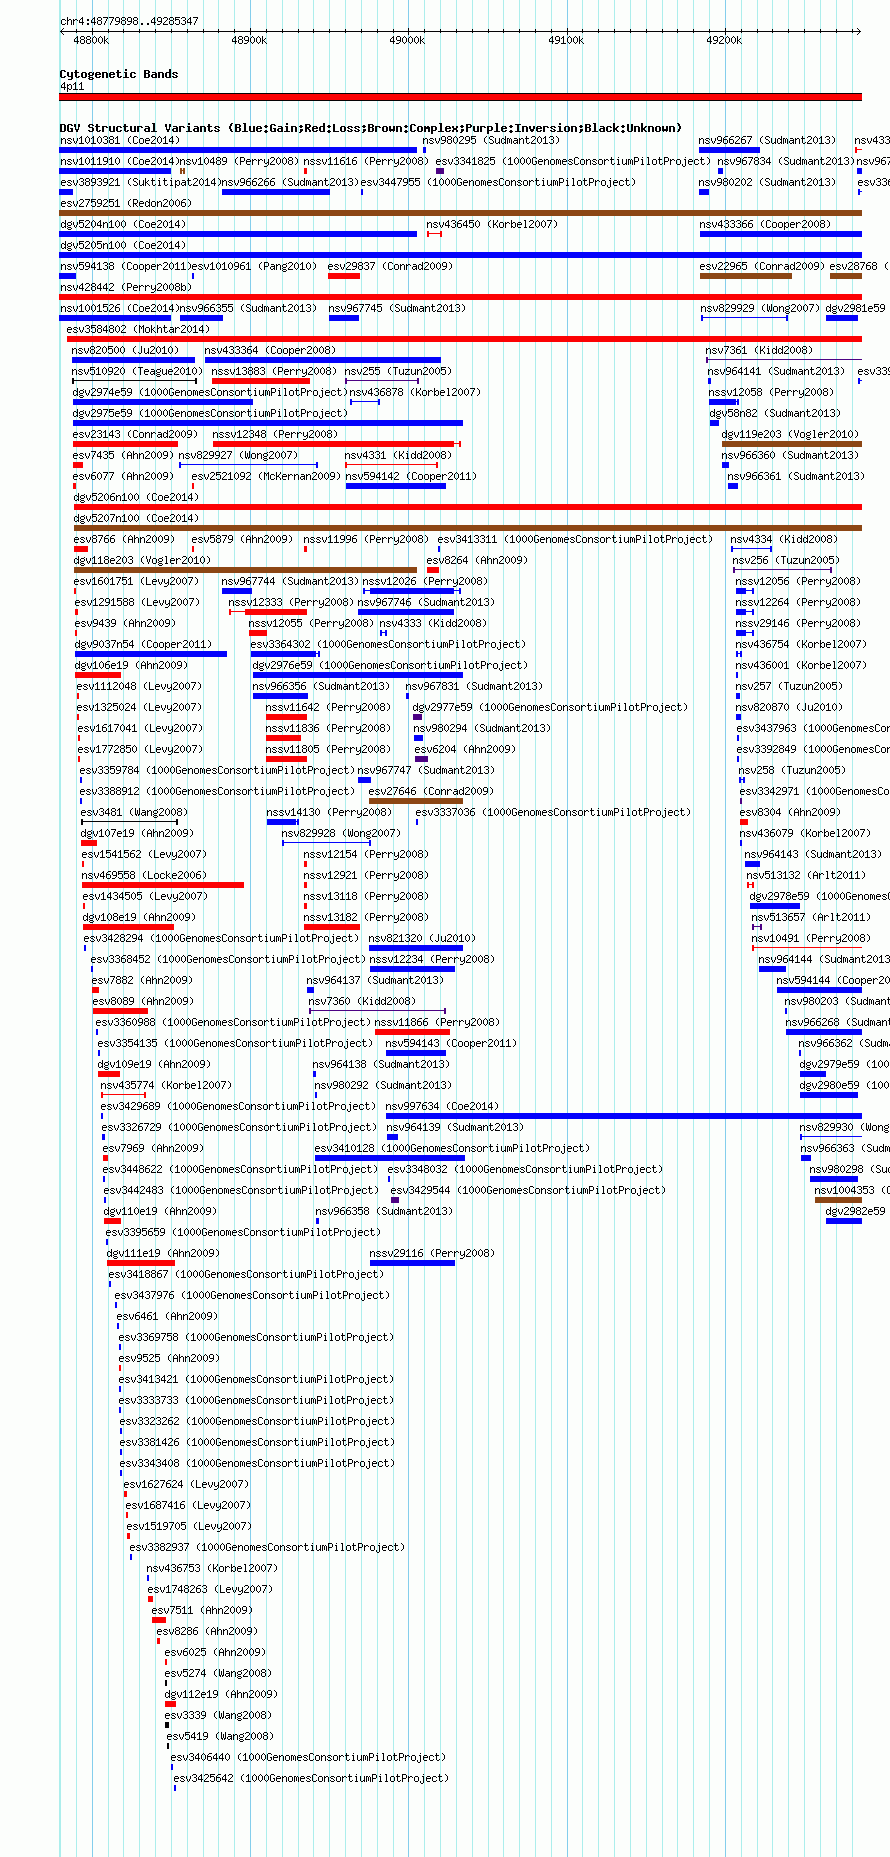Click nsv433366 (Cooper2008) label
The width and height of the screenshot is (890, 1857).
click(765, 224)
